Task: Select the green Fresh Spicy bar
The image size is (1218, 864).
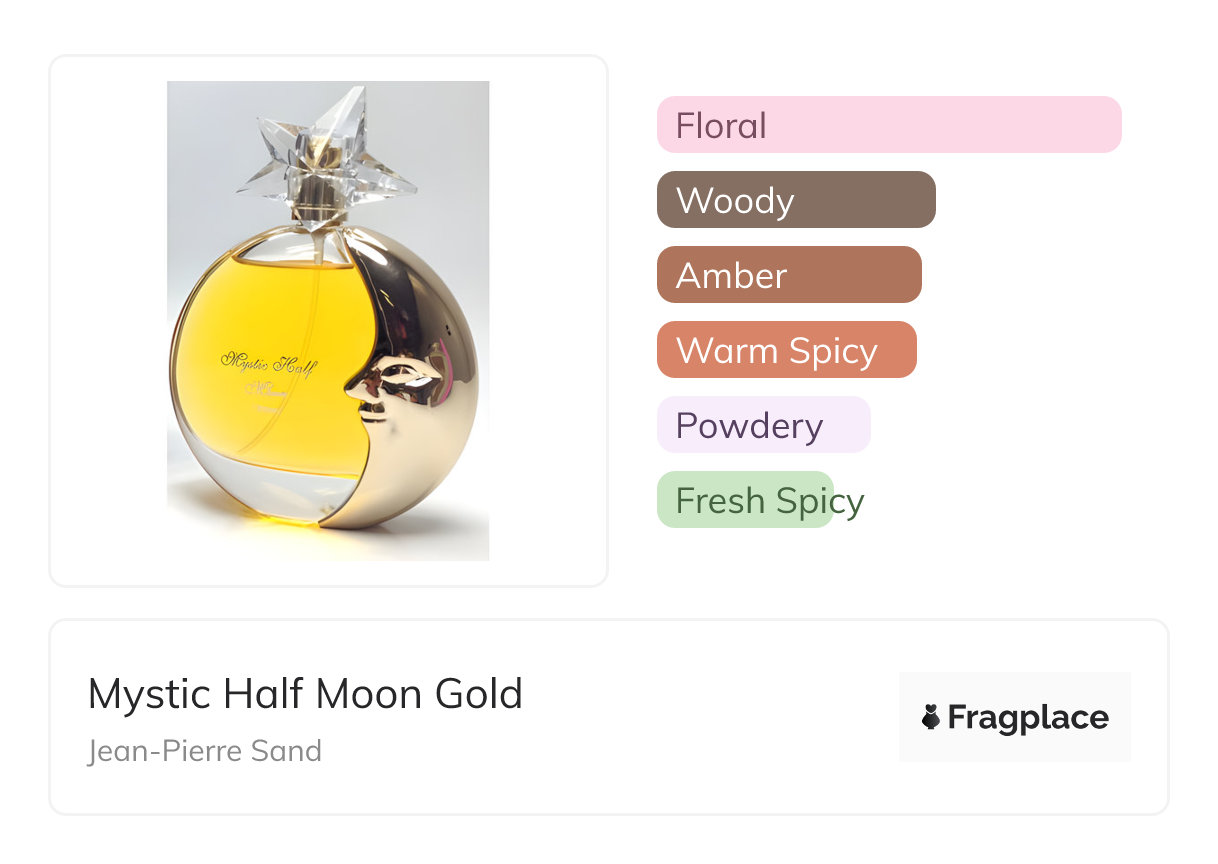Action: click(745, 500)
